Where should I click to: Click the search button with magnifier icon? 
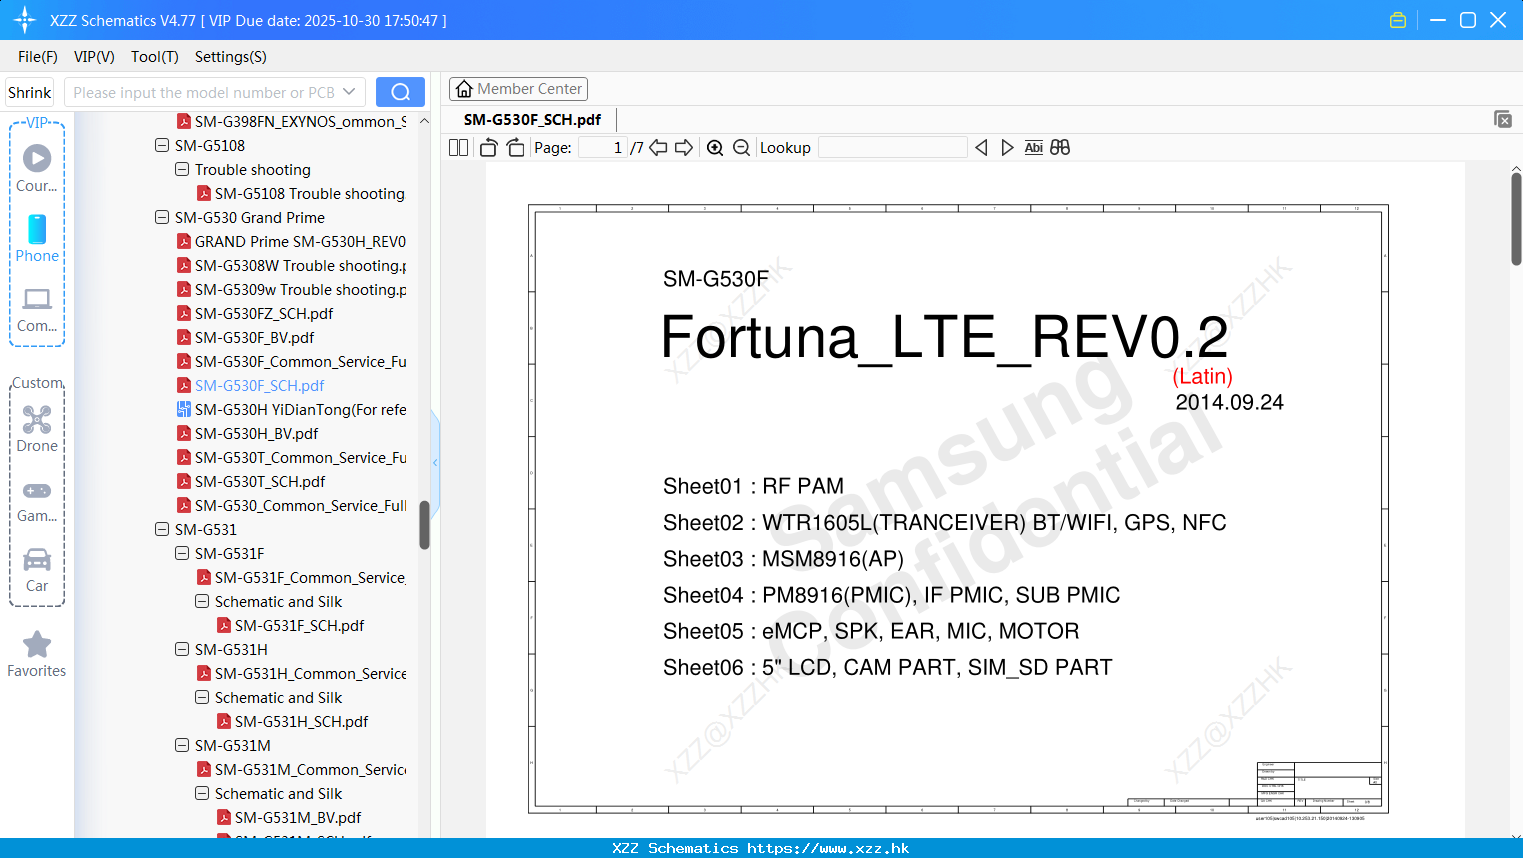click(x=400, y=92)
